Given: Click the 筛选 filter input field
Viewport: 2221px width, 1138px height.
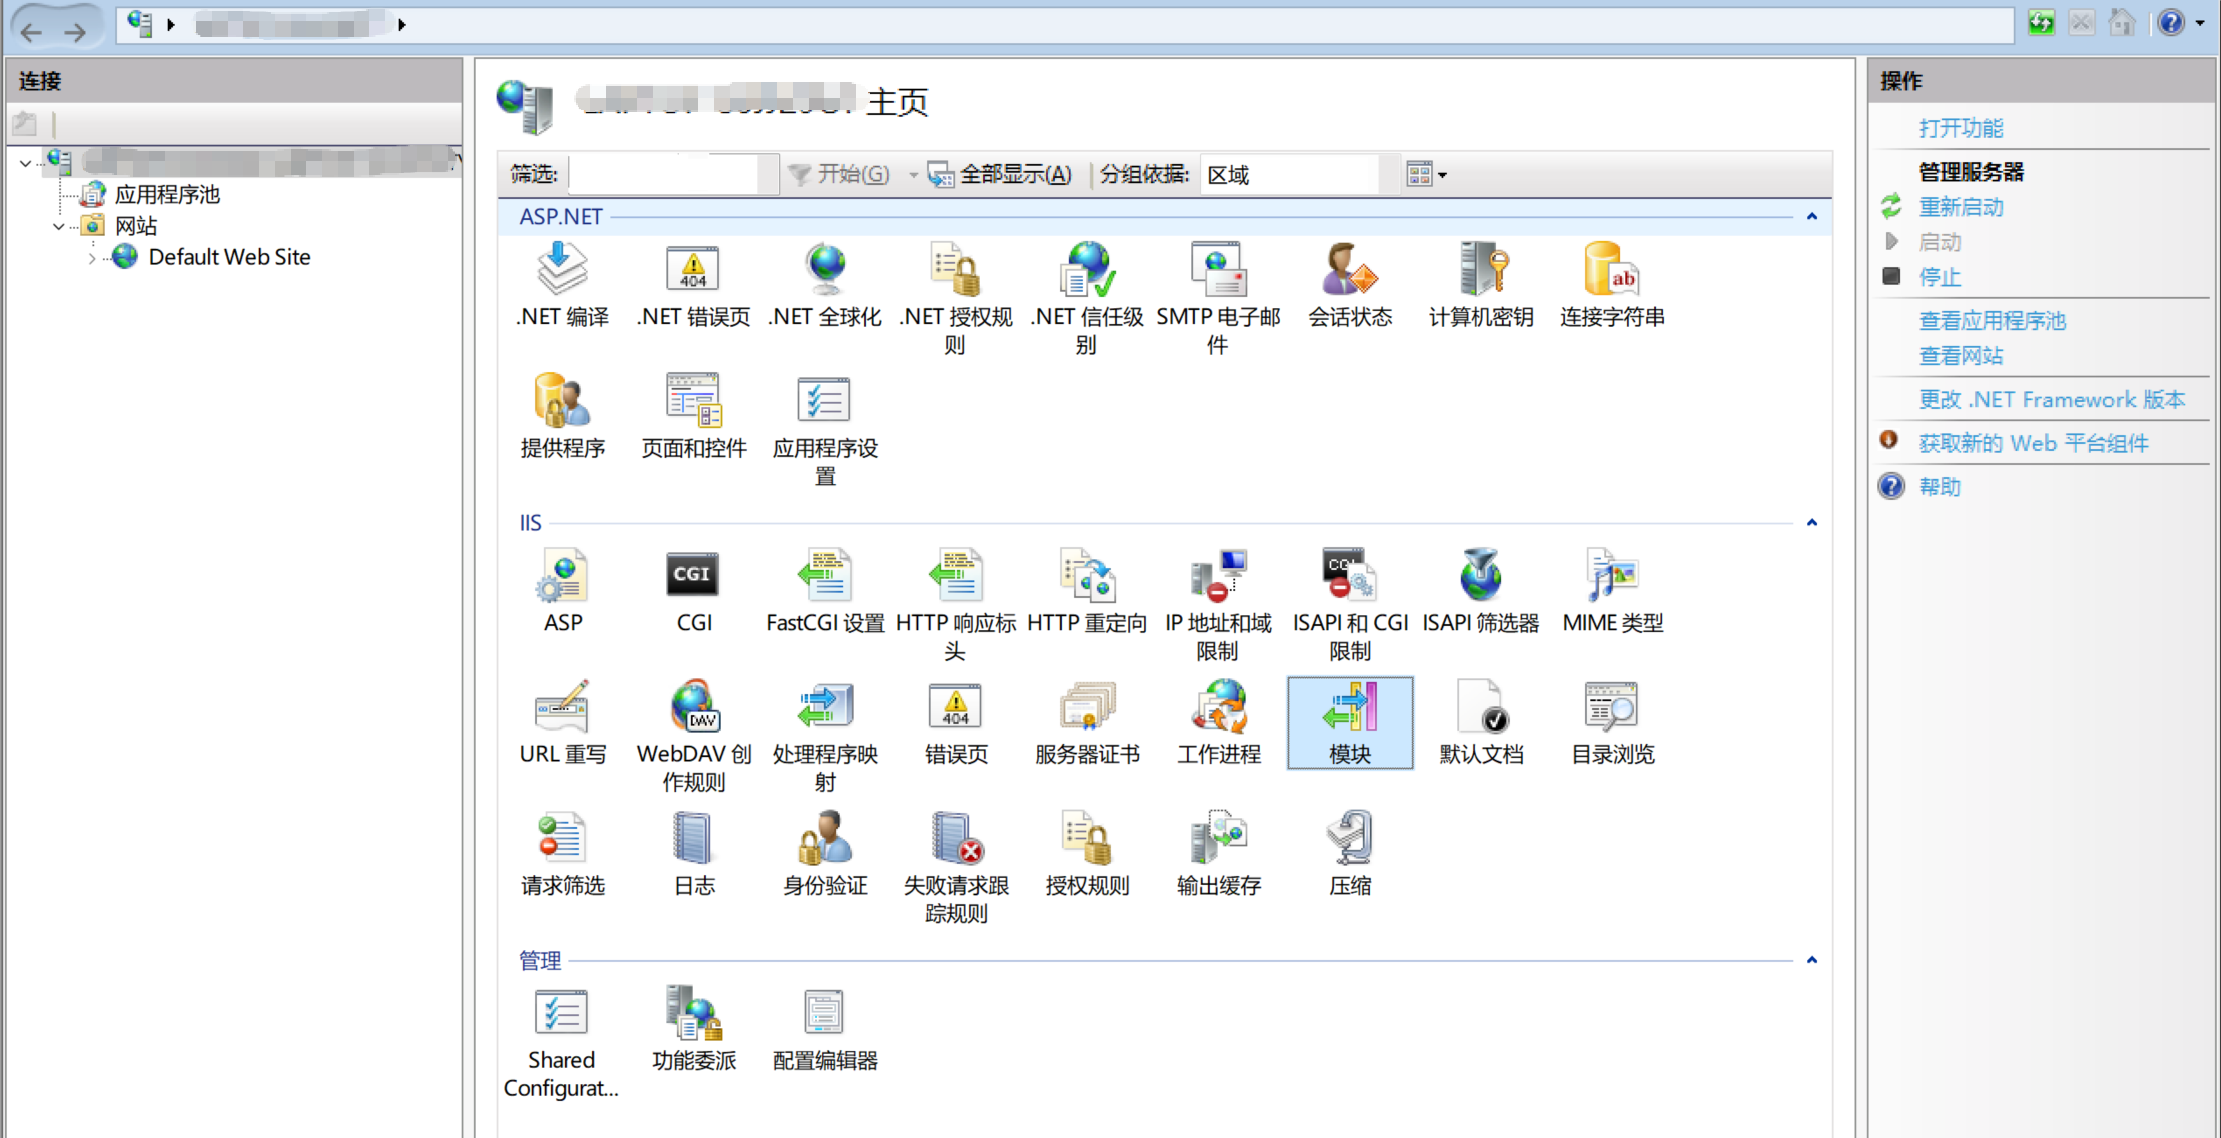Looking at the screenshot, I should pyautogui.click(x=664, y=175).
